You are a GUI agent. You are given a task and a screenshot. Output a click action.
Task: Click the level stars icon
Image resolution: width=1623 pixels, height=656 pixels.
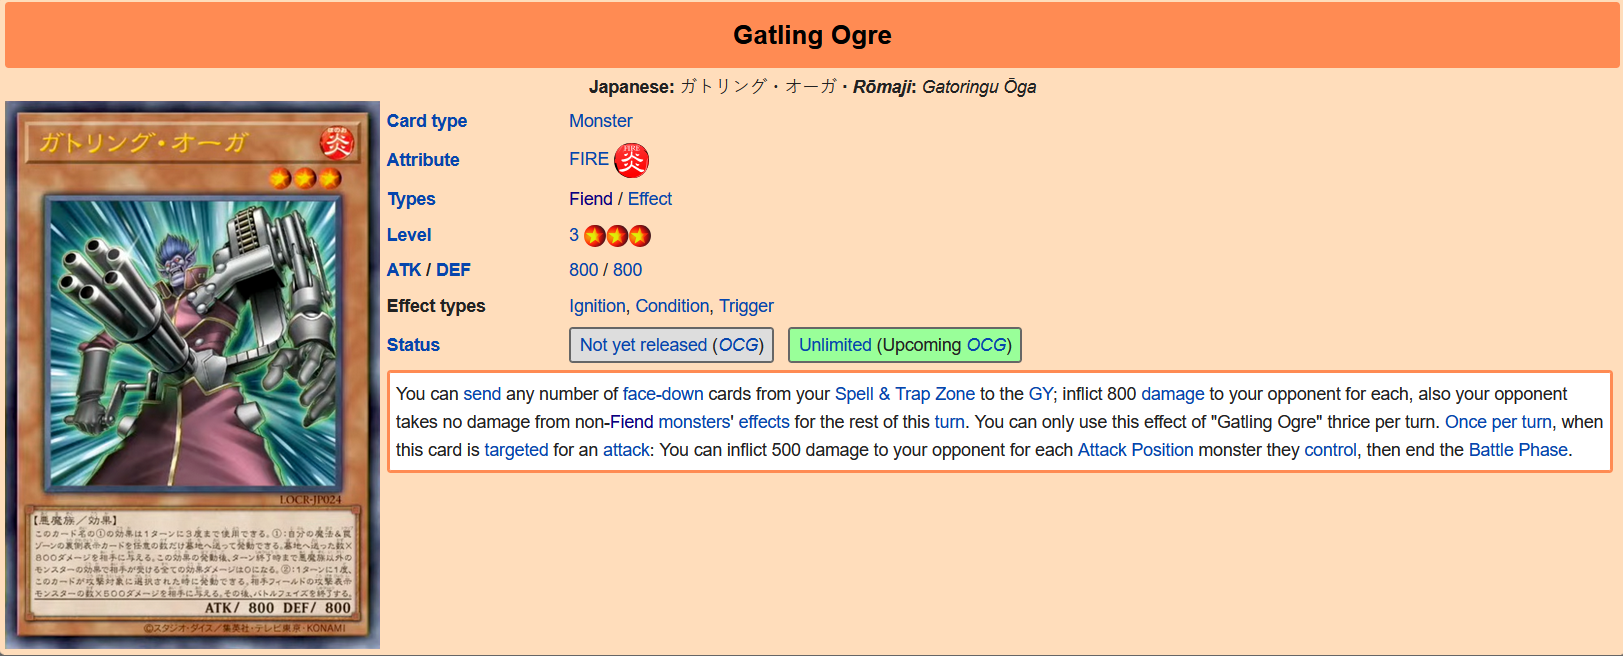click(617, 236)
